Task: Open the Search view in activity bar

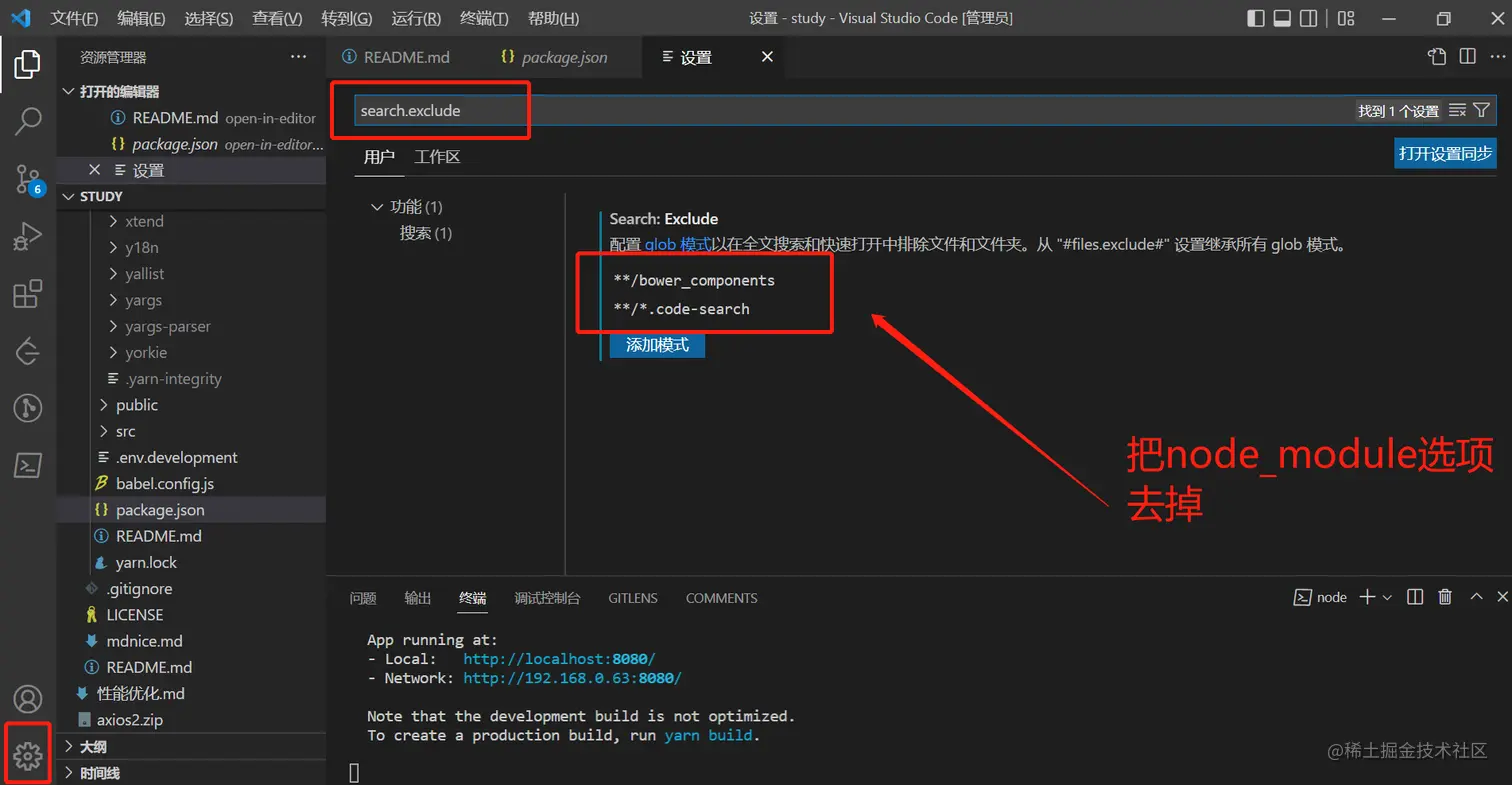Action: 28,122
